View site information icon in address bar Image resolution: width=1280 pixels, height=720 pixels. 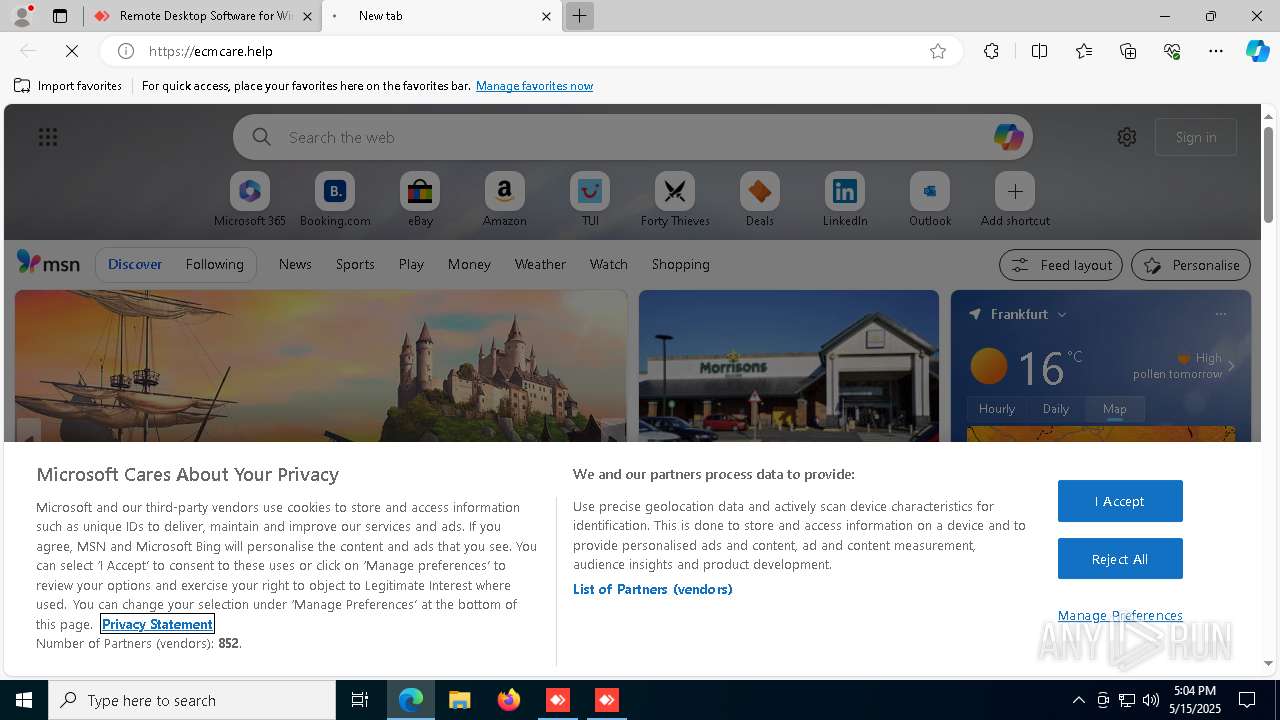[x=126, y=51]
